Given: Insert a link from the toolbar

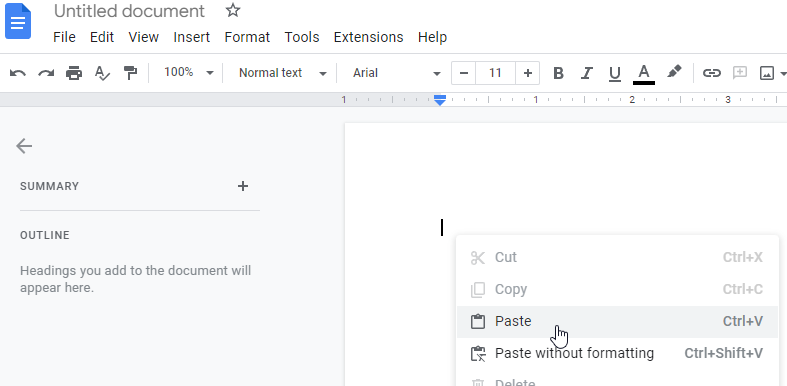Looking at the screenshot, I should point(711,73).
